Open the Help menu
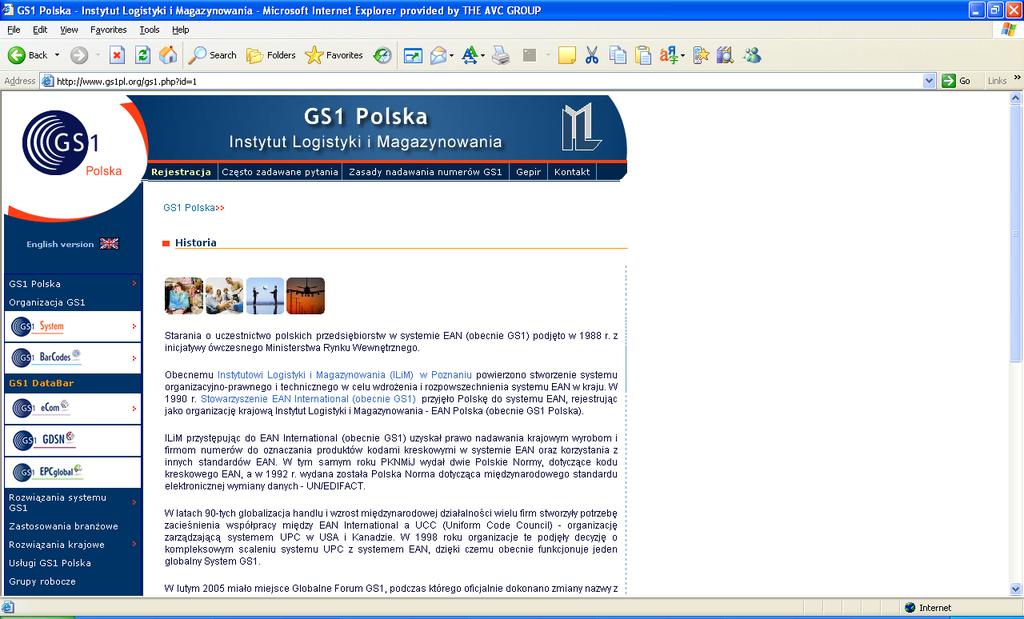This screenshot has width=1024, height=619. tap(180, 29)
